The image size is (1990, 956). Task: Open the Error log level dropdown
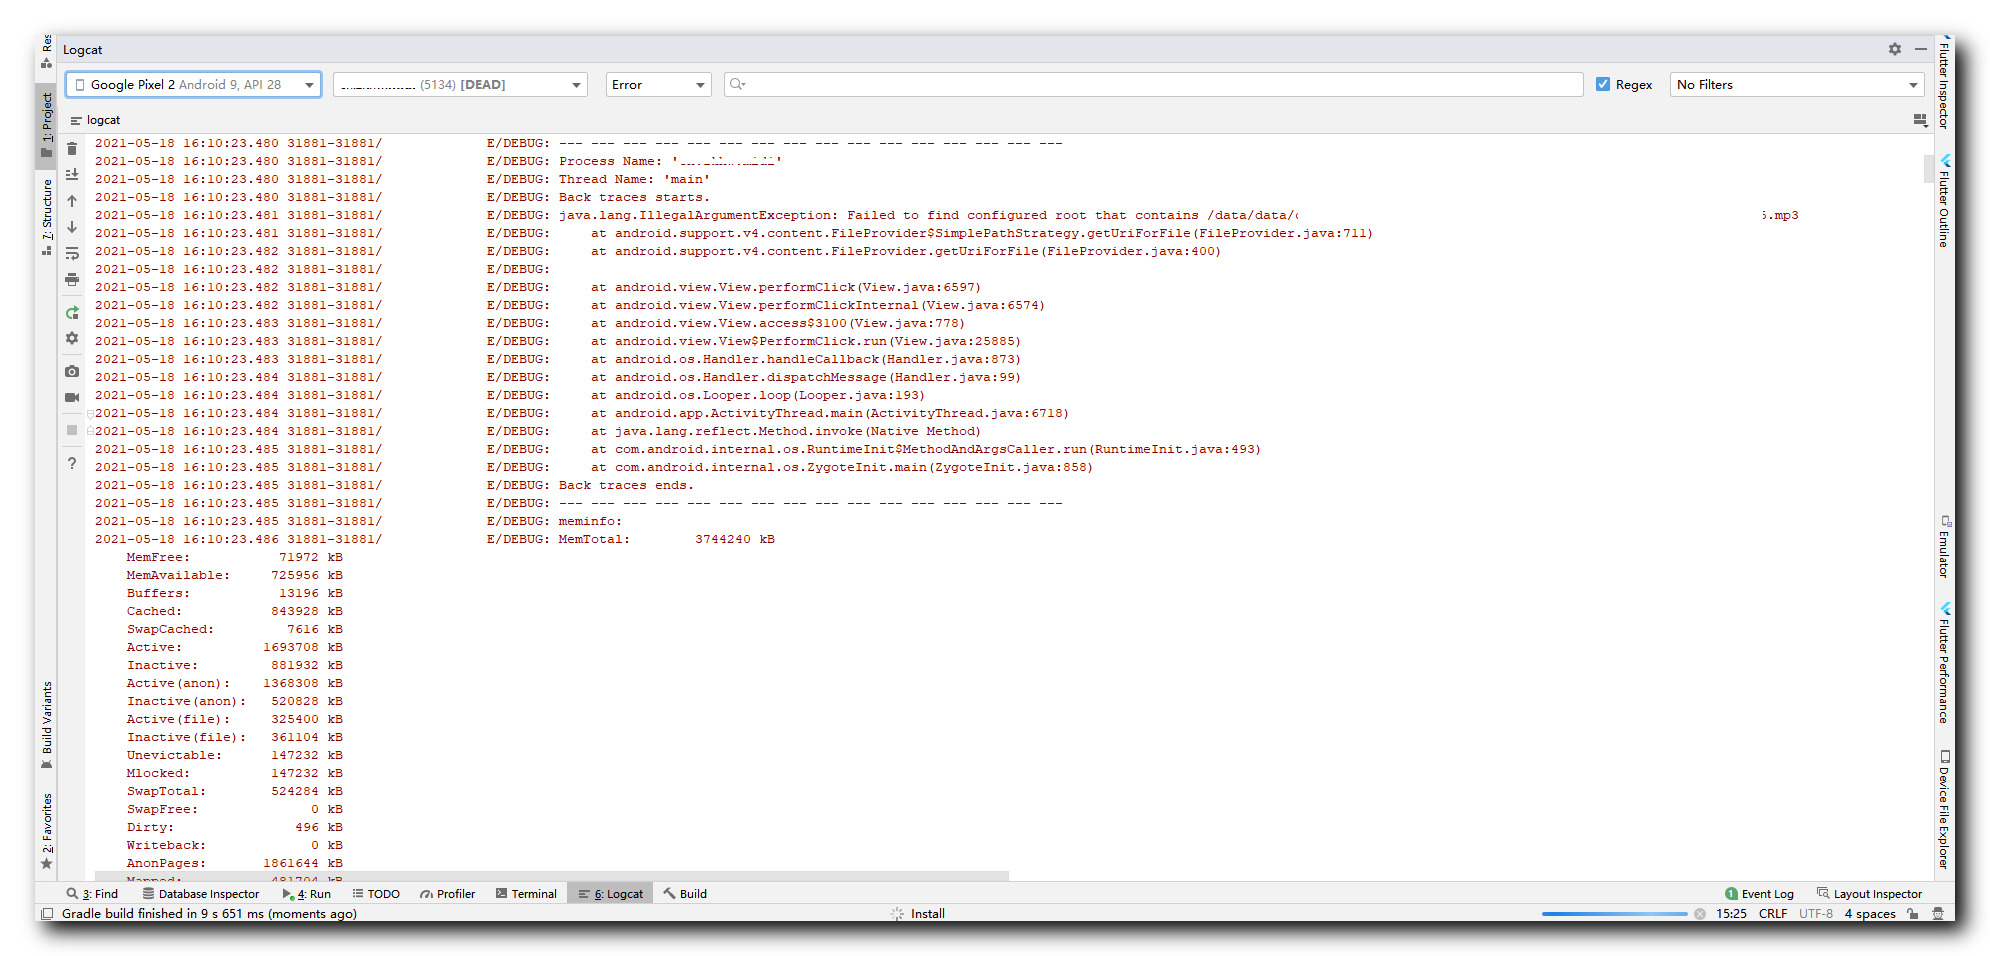(658, 85)
